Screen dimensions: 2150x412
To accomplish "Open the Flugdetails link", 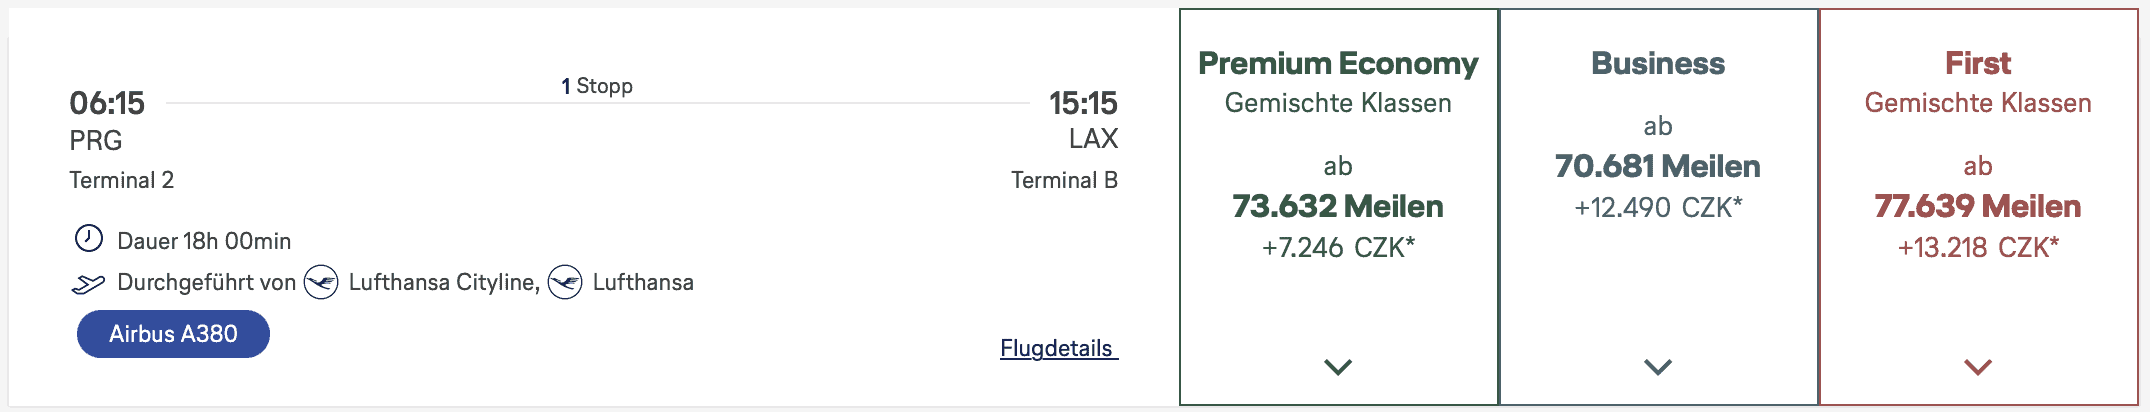I will (1057, 348).
